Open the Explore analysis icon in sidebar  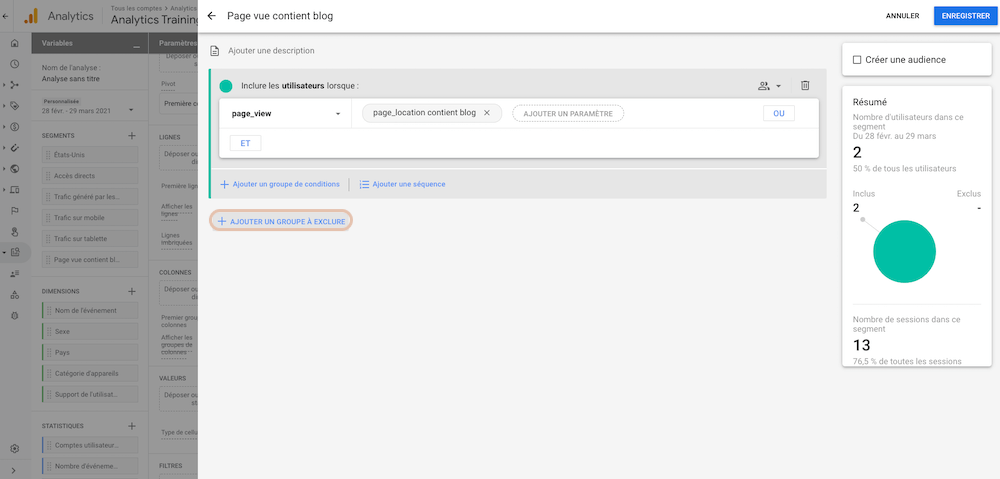click(15, 252)
